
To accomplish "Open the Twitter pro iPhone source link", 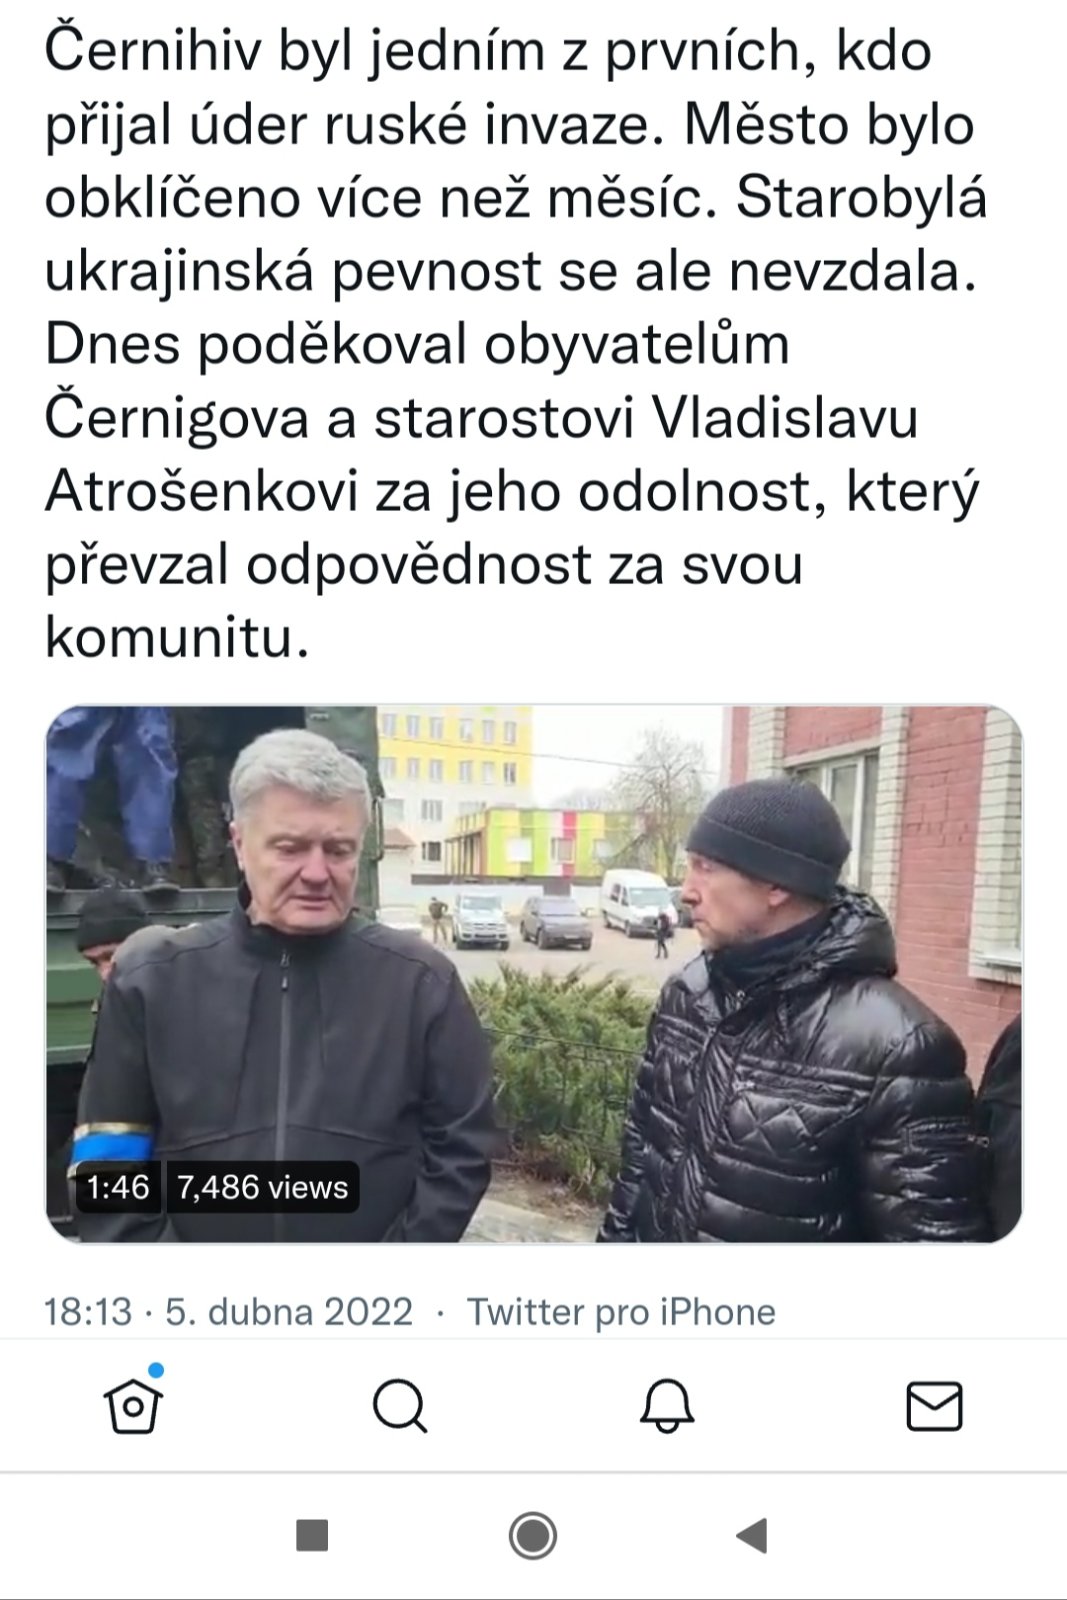I will 621,1312.
